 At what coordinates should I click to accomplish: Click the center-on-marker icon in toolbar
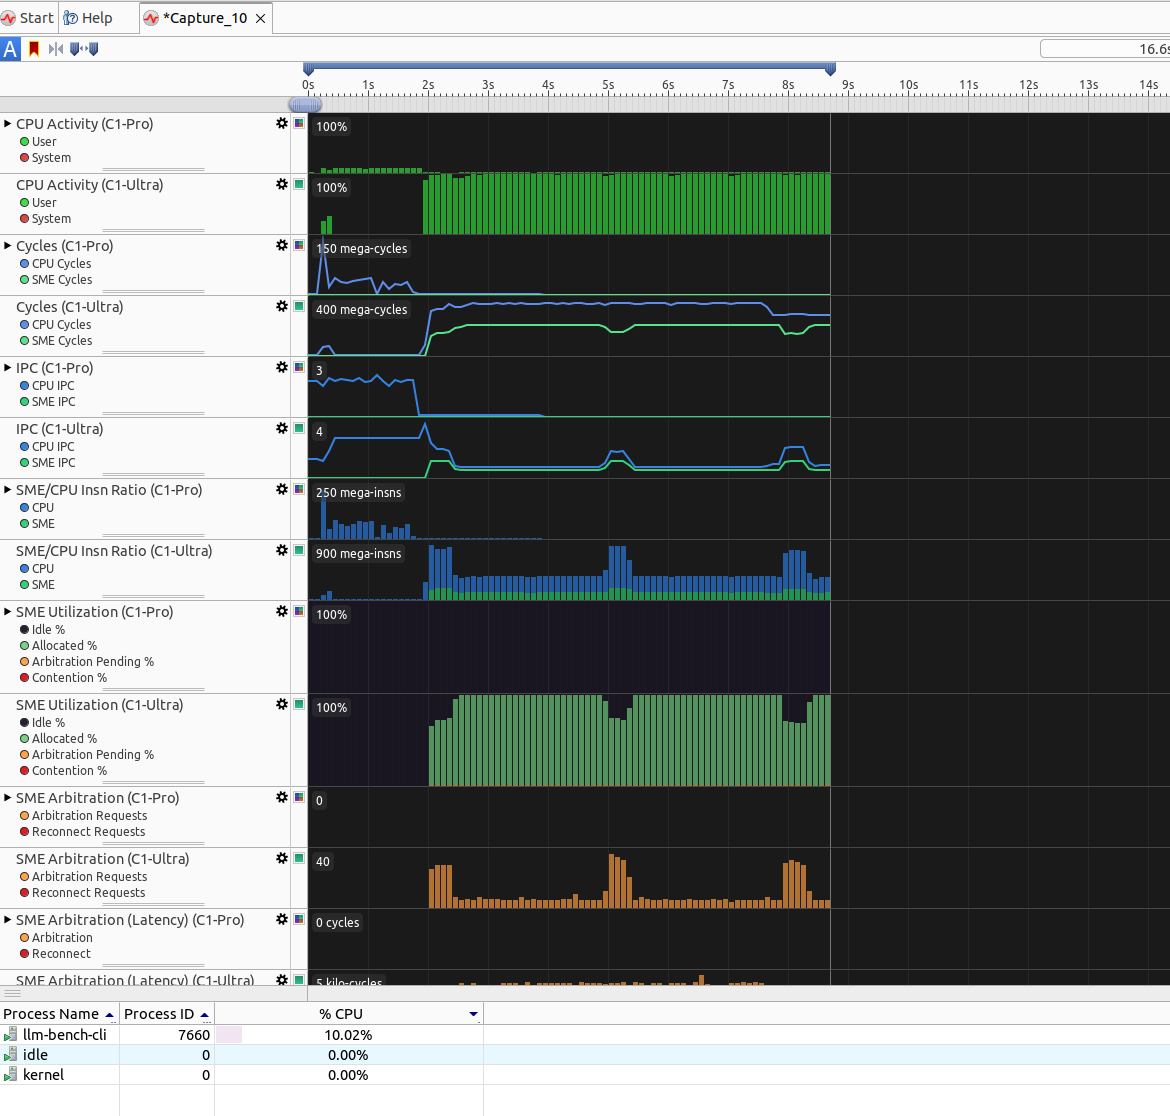point(56,49)
